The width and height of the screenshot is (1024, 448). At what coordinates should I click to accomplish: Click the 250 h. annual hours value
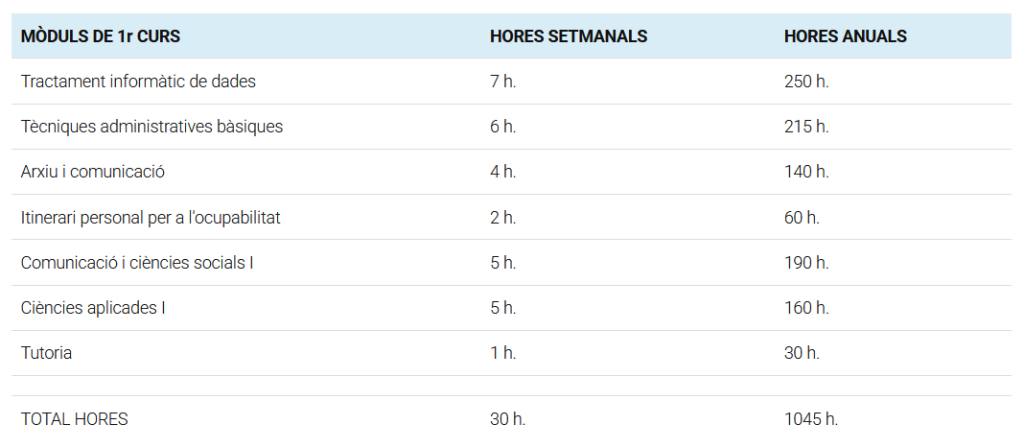806,81
